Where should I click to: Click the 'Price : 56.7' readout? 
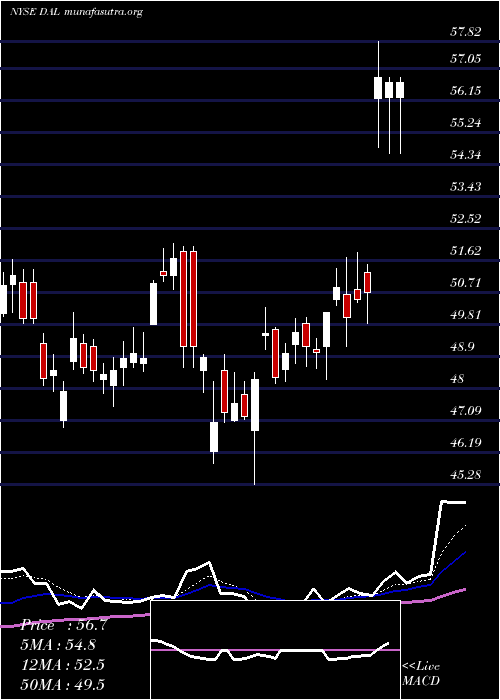[63, 625]
